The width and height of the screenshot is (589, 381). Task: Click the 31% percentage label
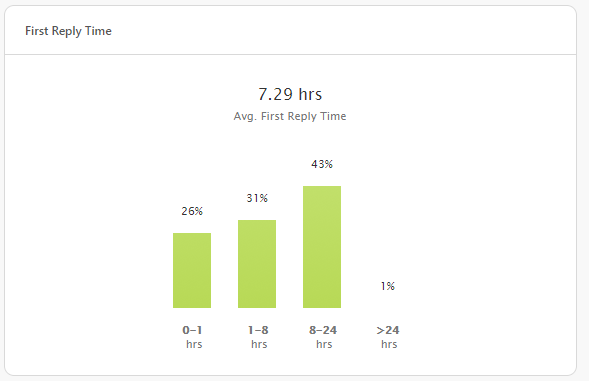pyautogui.click(x=257, y=198)
